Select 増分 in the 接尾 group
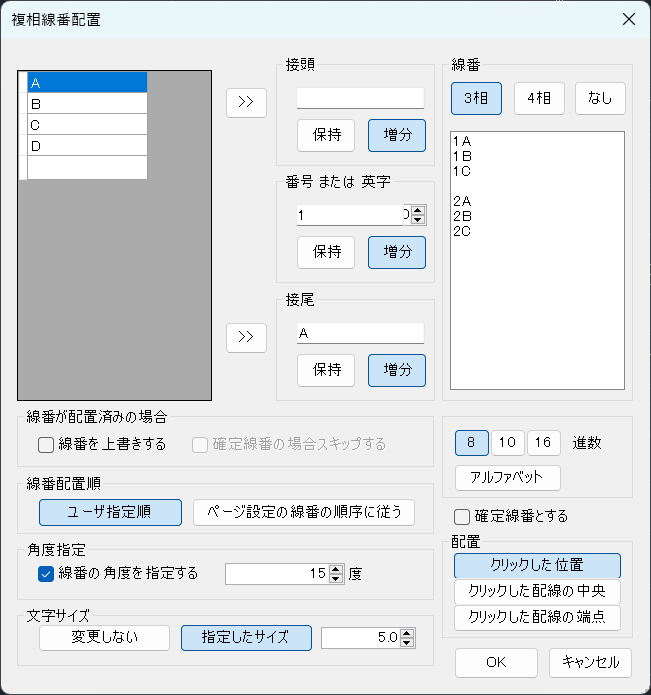651x695 pixels. pyautogui.click(x=397, y=370)
